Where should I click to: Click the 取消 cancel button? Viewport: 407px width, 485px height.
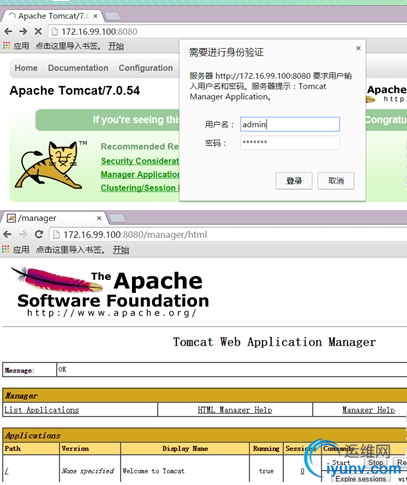coord(336,181)
